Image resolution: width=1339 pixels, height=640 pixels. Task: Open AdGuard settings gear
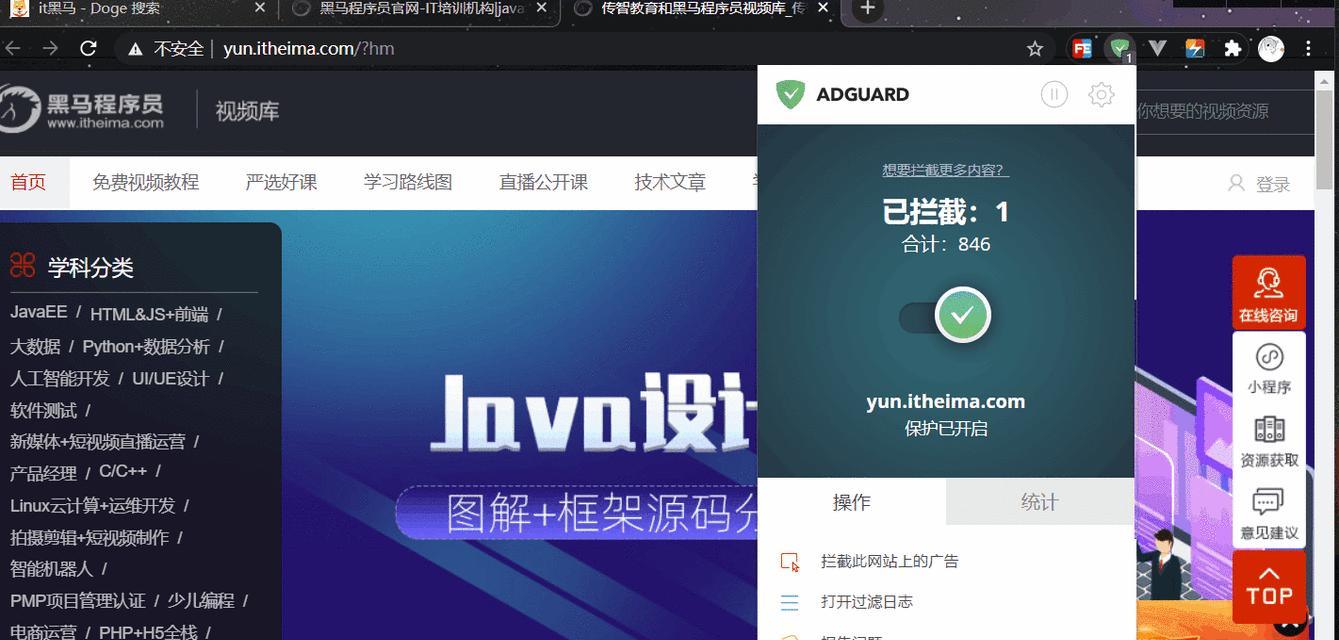[1101, 95]
